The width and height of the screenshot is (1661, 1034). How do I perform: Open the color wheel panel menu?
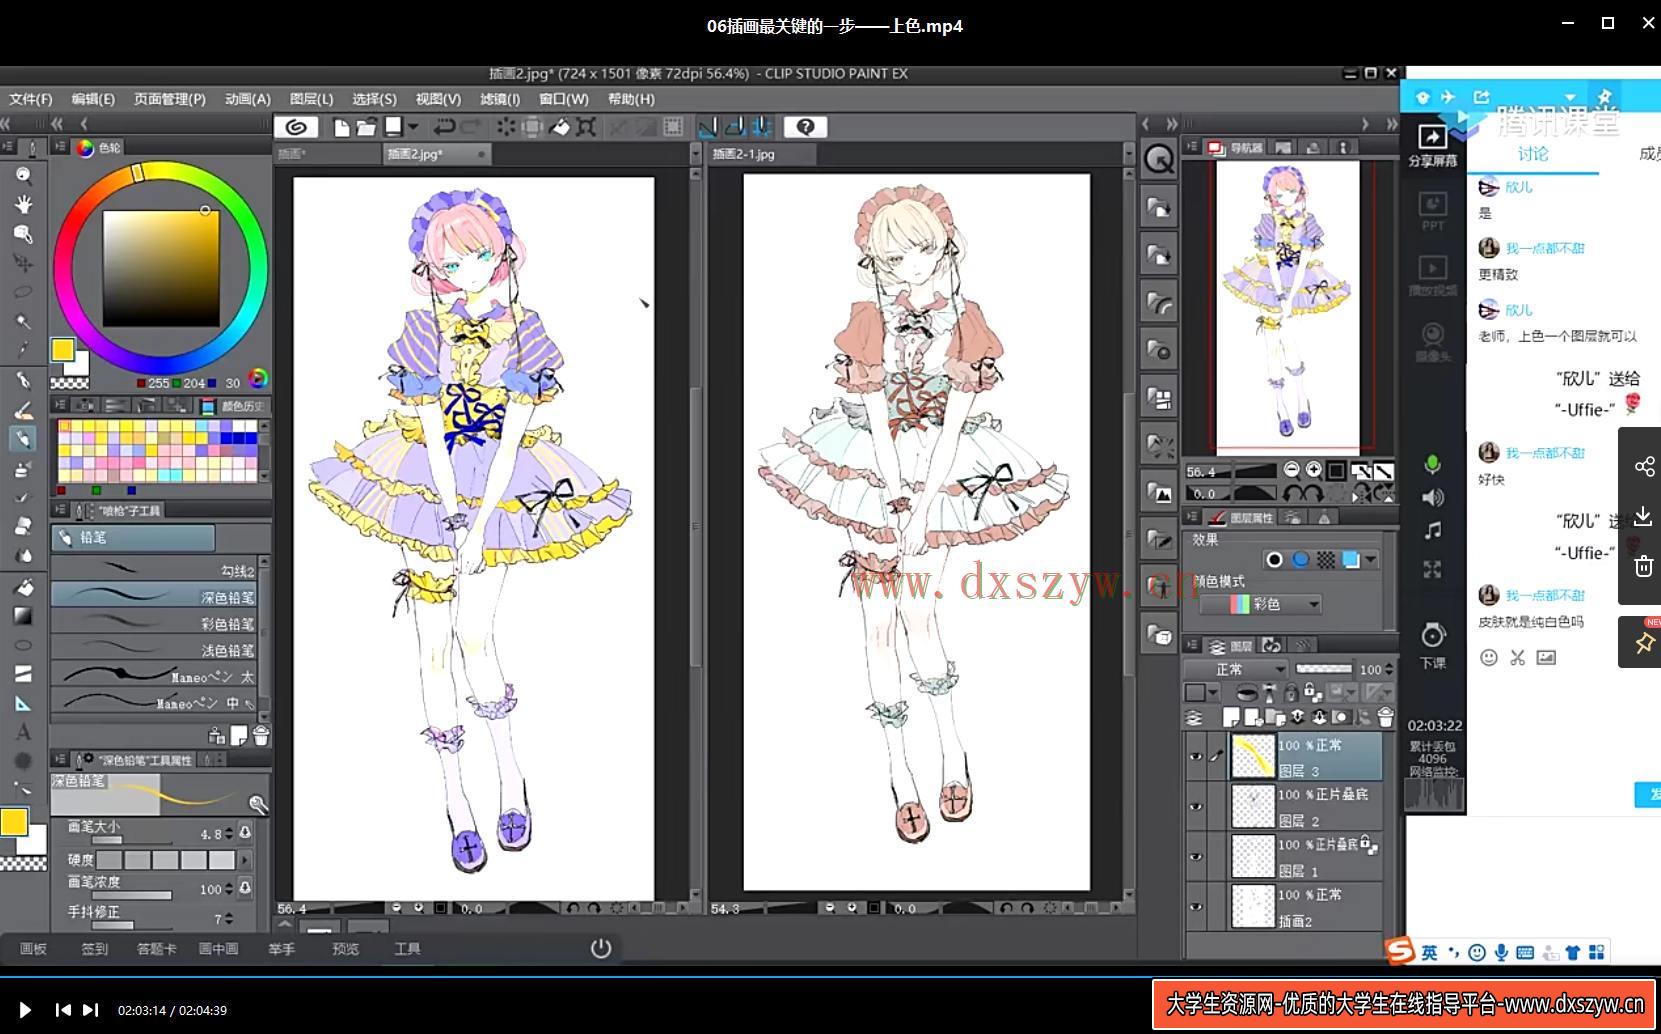pyautogui.click(x=59, y=147)
